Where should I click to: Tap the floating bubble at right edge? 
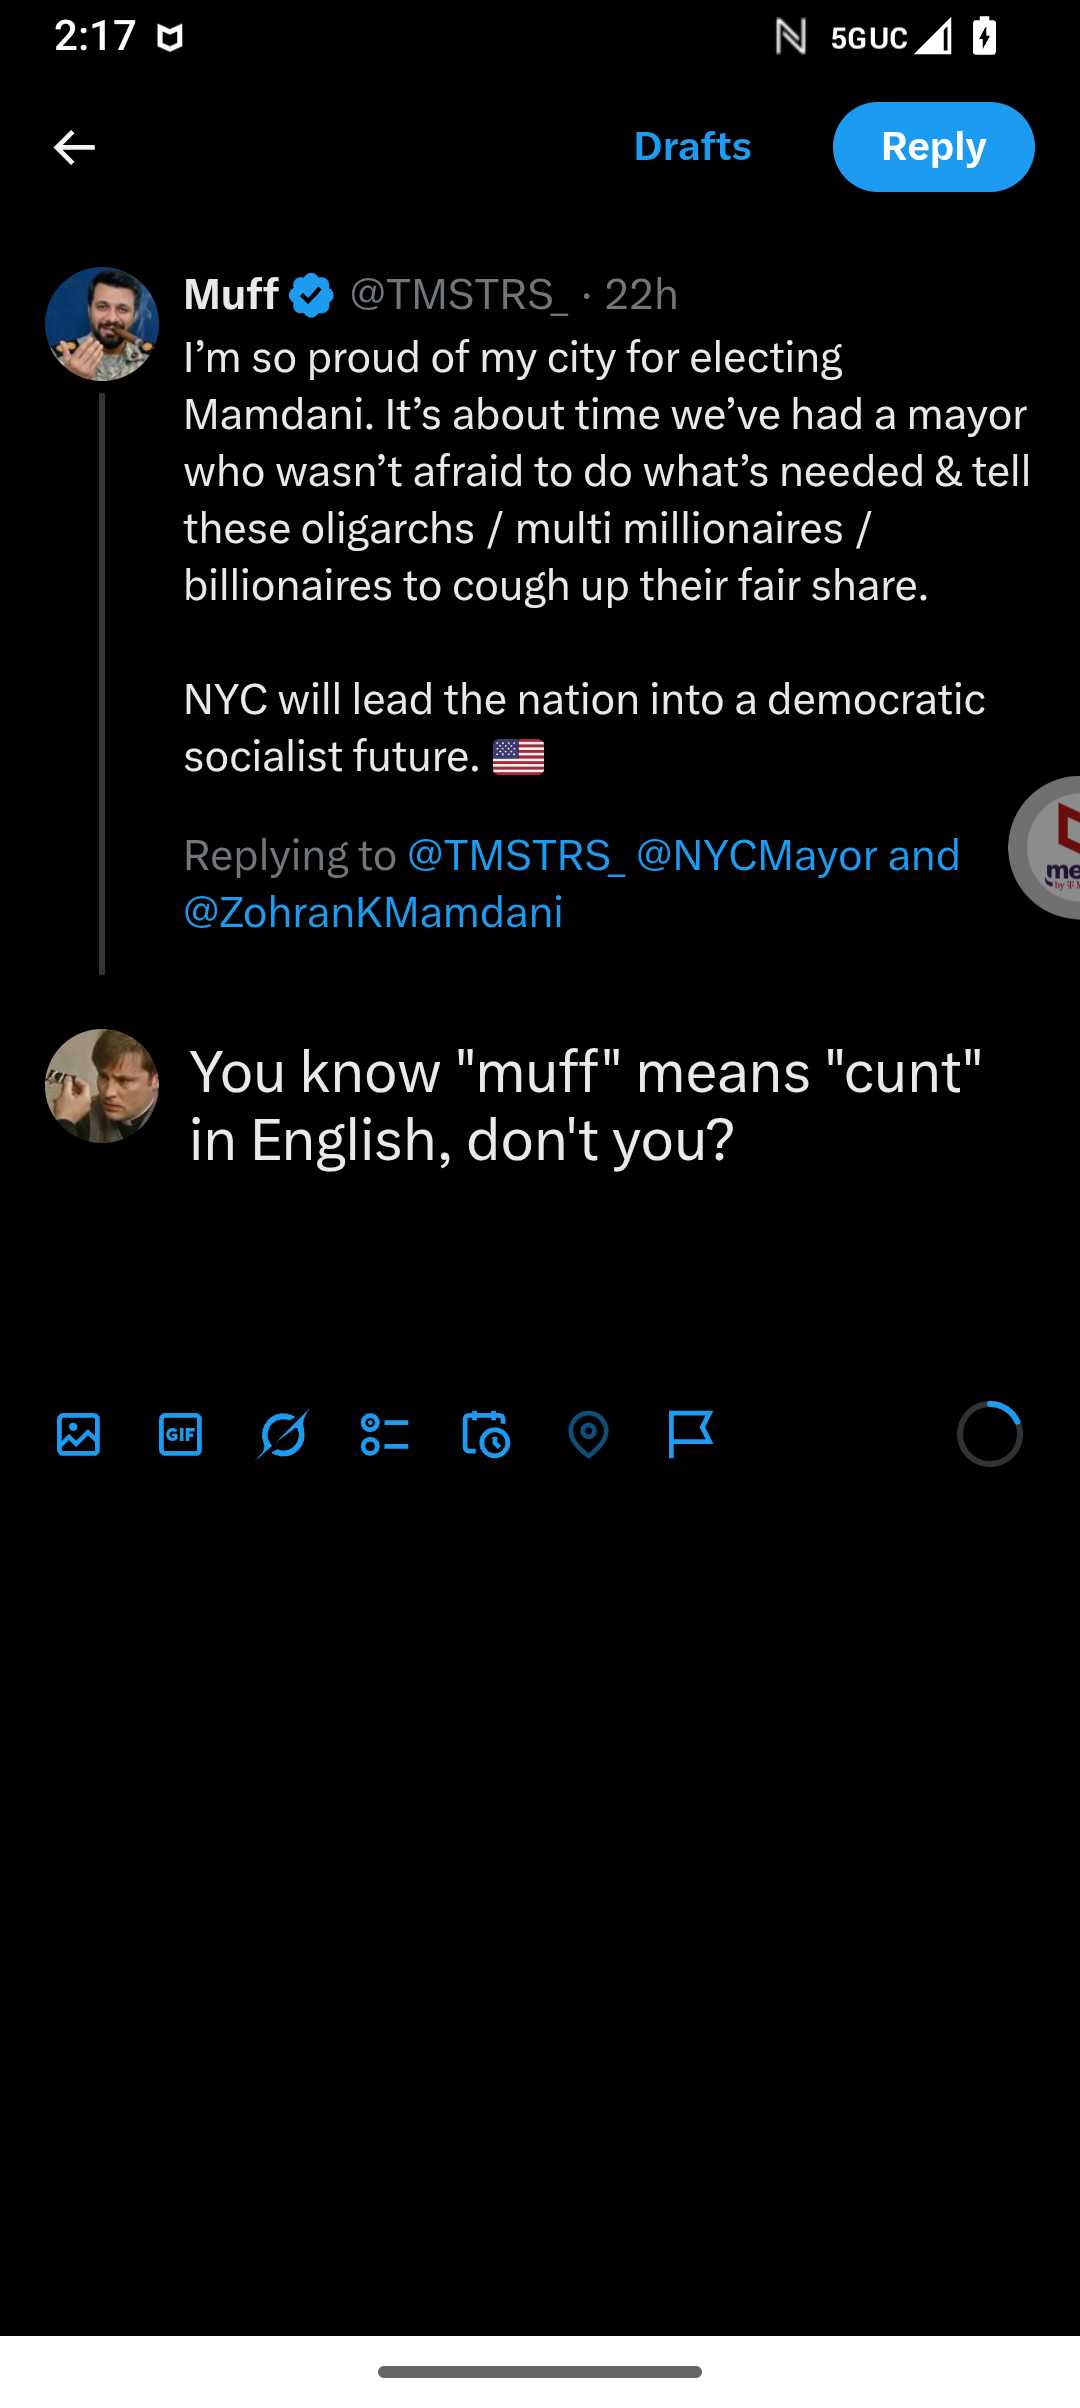click(x=1048, y=847)
